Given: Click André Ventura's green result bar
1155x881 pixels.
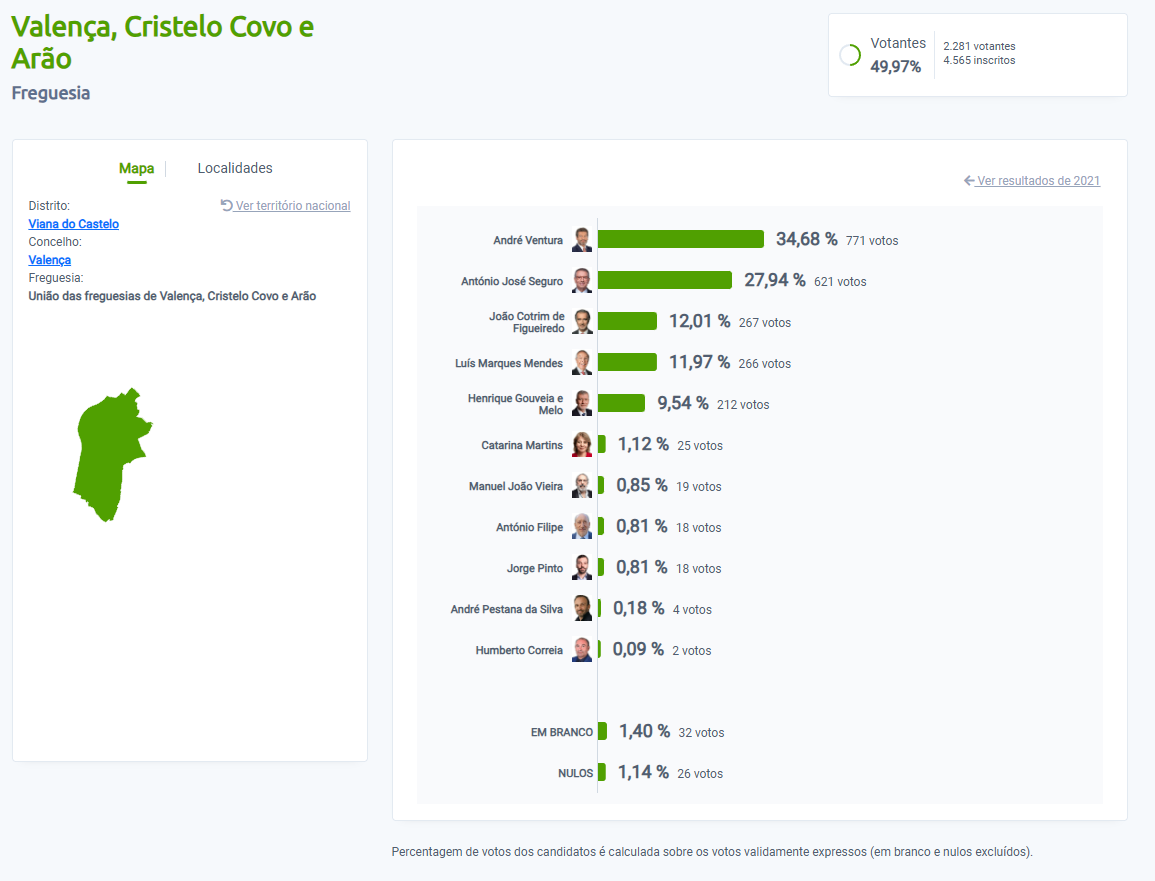Looking at the screenshot, I should pos(680,240).
